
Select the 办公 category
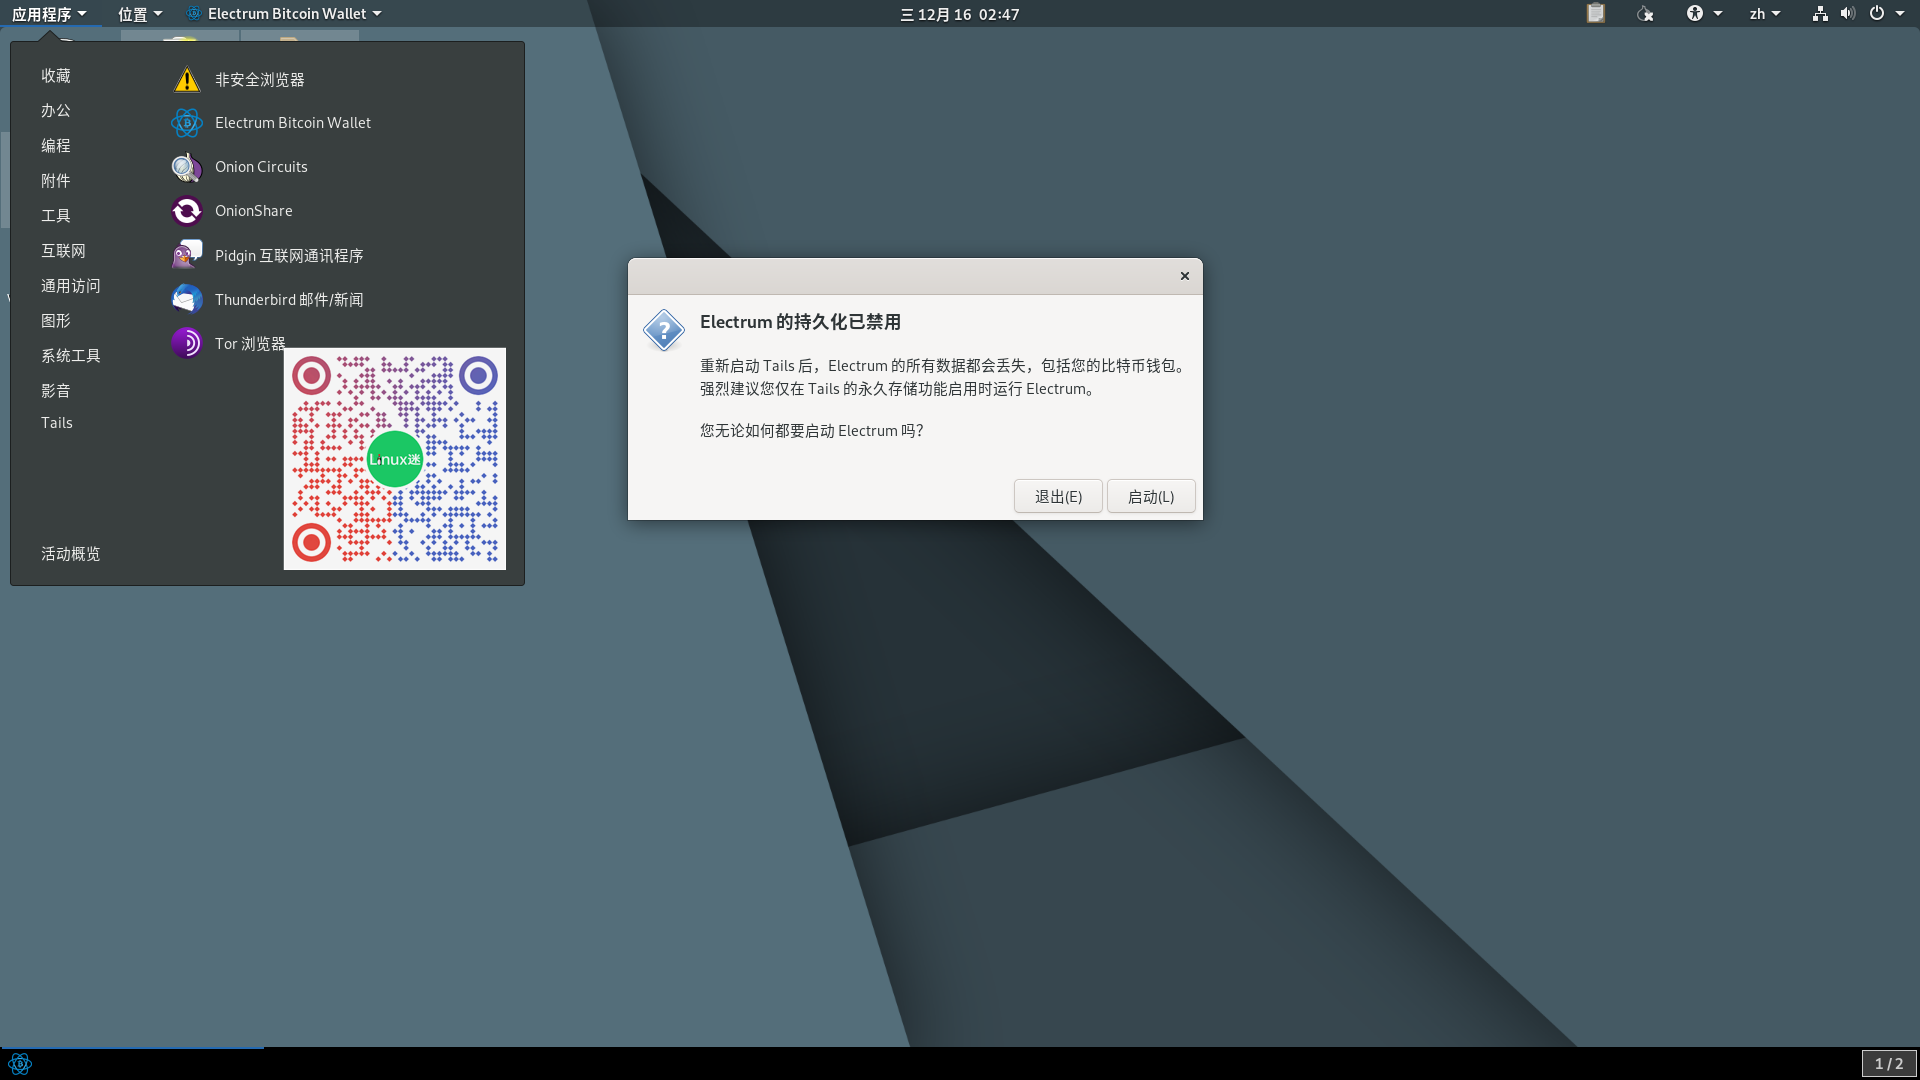56,111
